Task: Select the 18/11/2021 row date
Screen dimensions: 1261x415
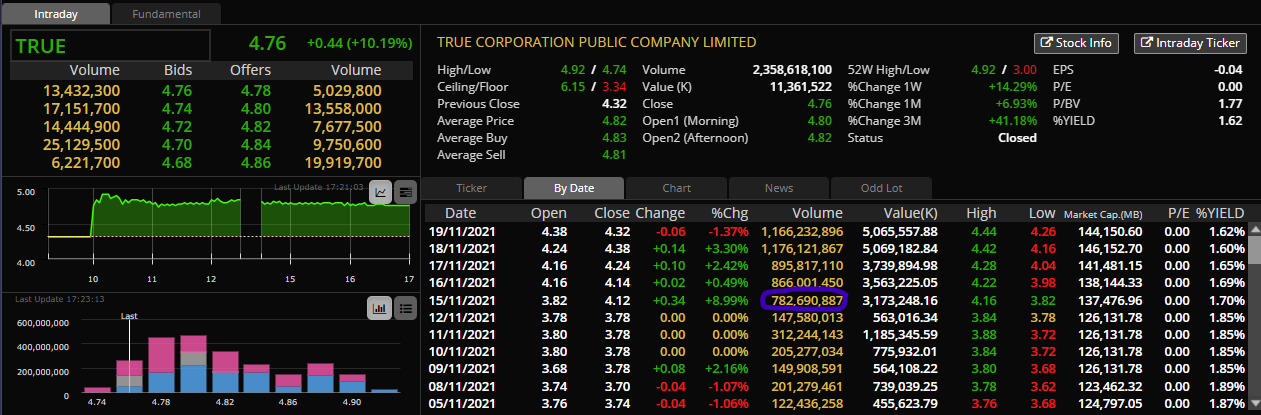Action: pos(461,248)
